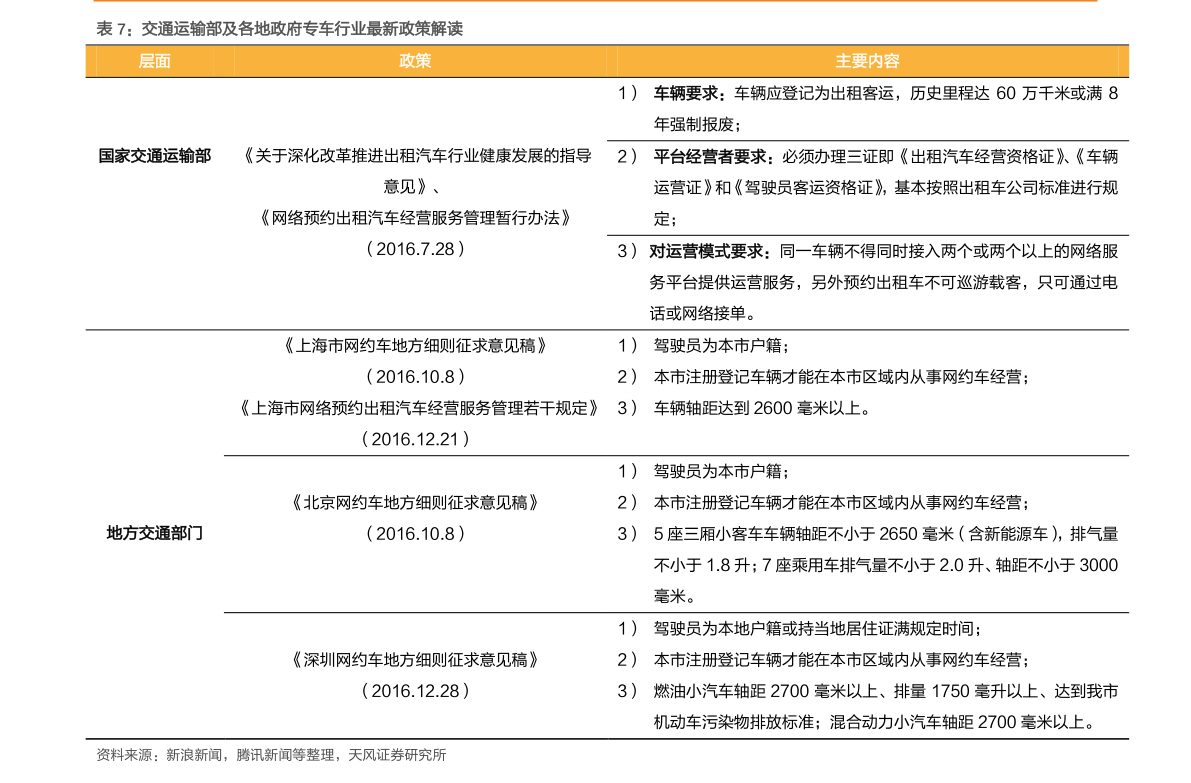This screenshot has height=783, width=1191.
Task: Select the 地方交通部门 row label
Action: click(x=155, y=533)
